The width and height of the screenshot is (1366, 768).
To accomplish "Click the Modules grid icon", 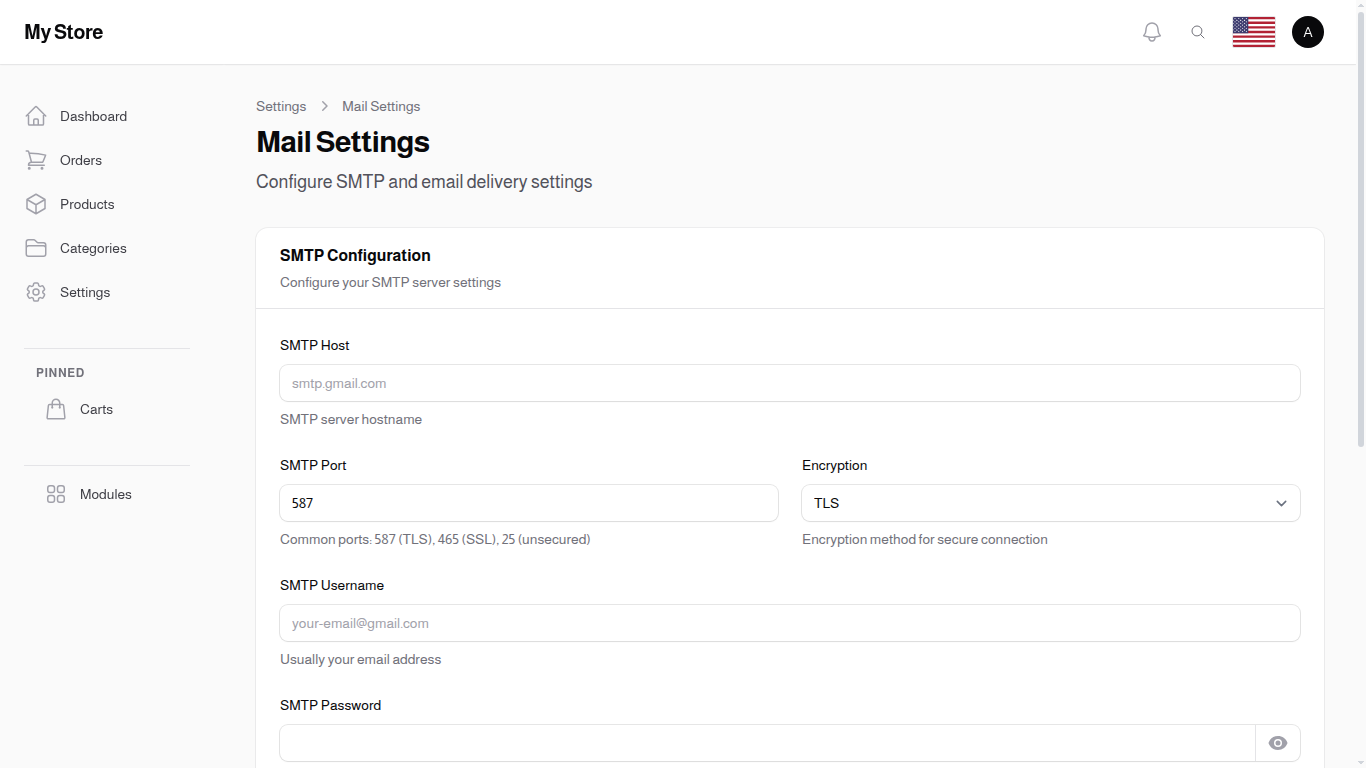I will point(56,494).
